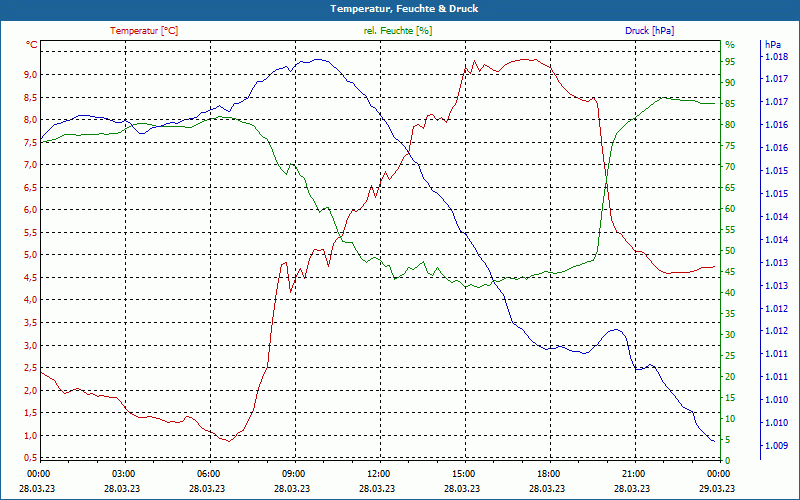Click "55" on the green humidity axis
This screenshot has width=800, height=500.
pos(730,230)
